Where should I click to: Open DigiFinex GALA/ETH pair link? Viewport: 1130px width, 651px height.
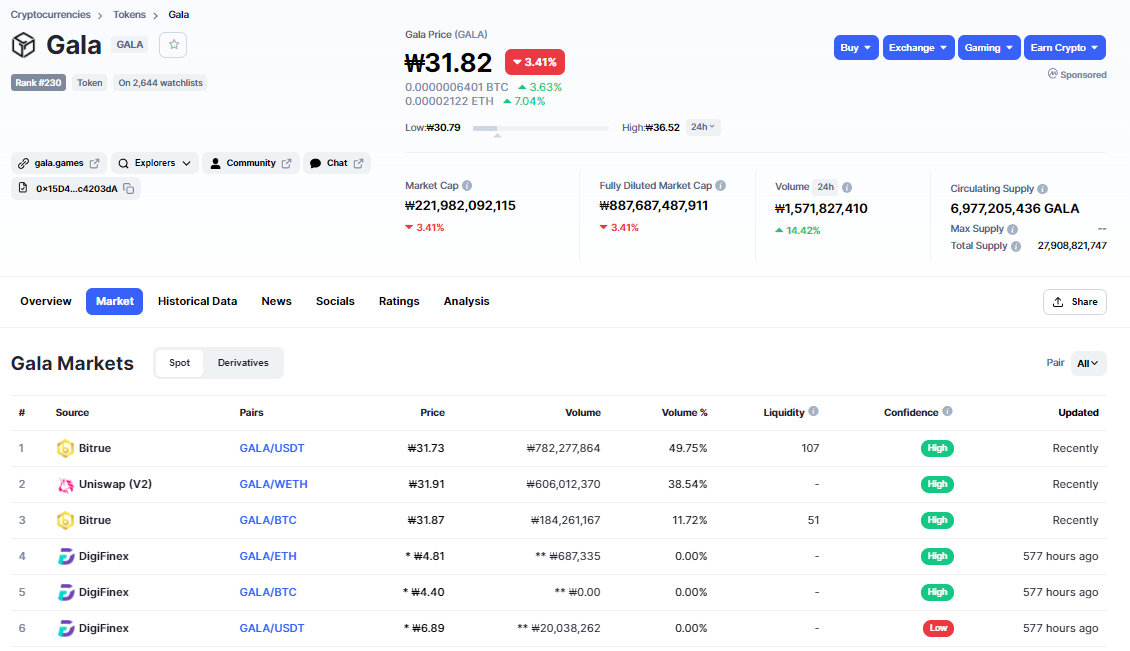(268, 557)
